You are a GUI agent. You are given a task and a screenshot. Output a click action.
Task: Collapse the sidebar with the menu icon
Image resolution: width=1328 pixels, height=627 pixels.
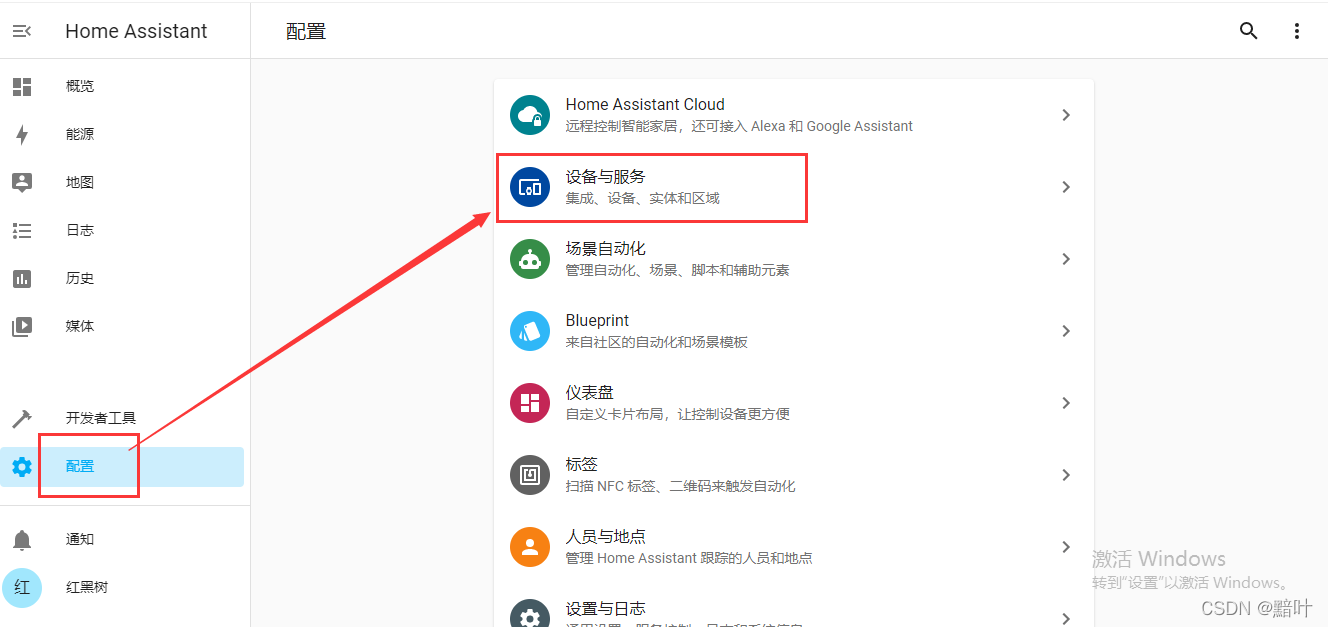tap(22, 31)
